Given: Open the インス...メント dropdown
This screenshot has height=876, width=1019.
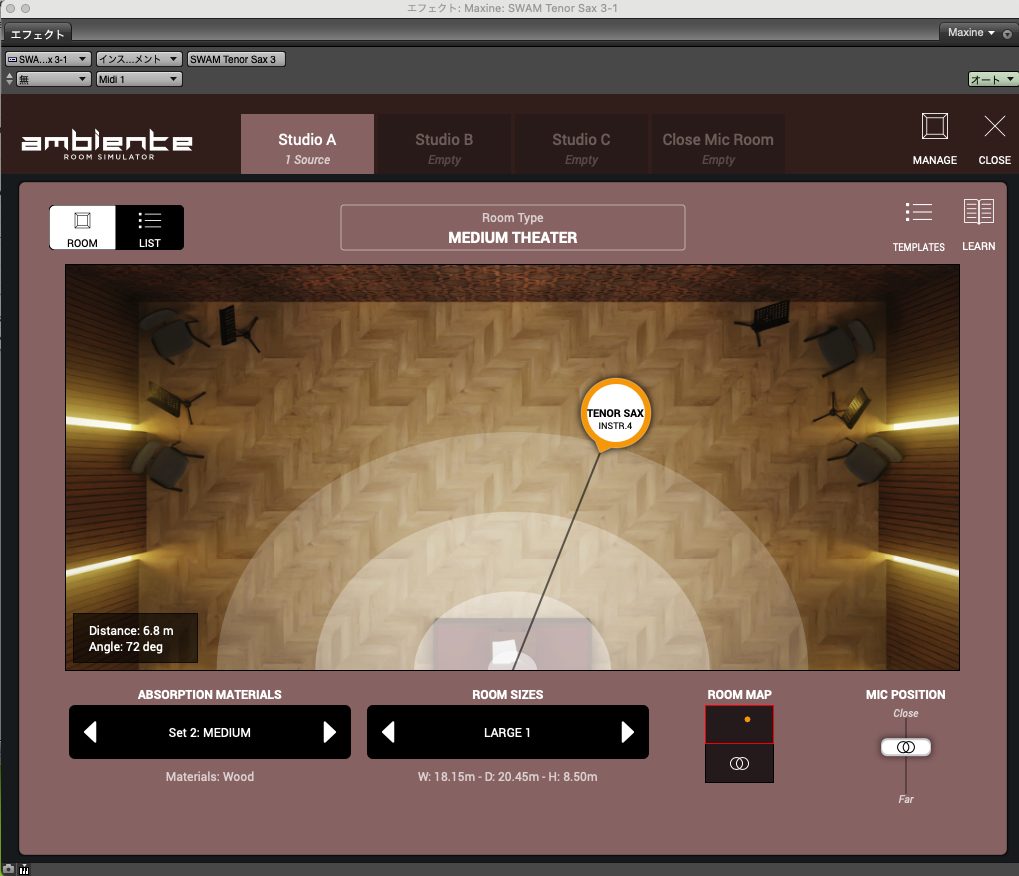Looking at the screenshot, I should pyautogui.click(x=139, y=59).
